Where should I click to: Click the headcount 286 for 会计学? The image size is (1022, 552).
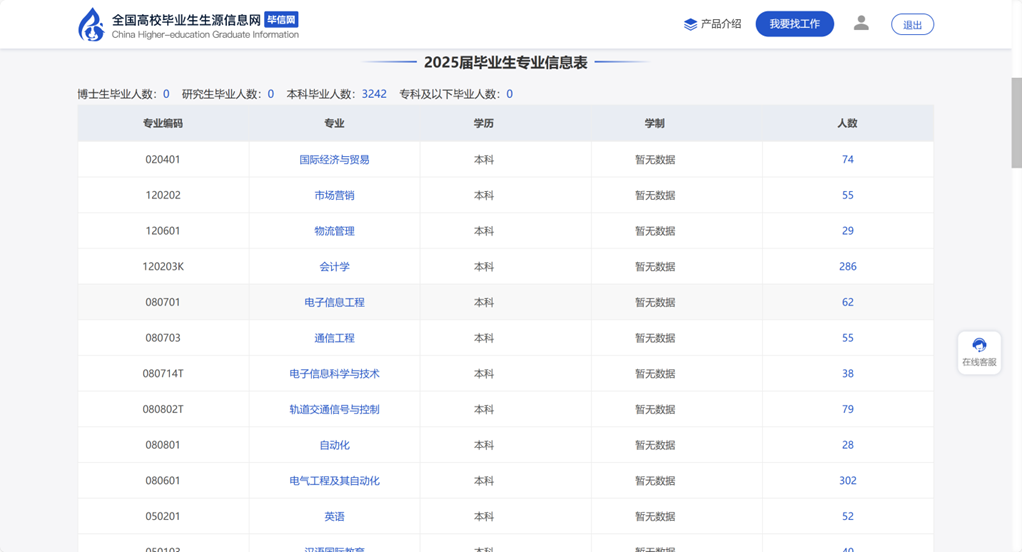pos(847,266)
